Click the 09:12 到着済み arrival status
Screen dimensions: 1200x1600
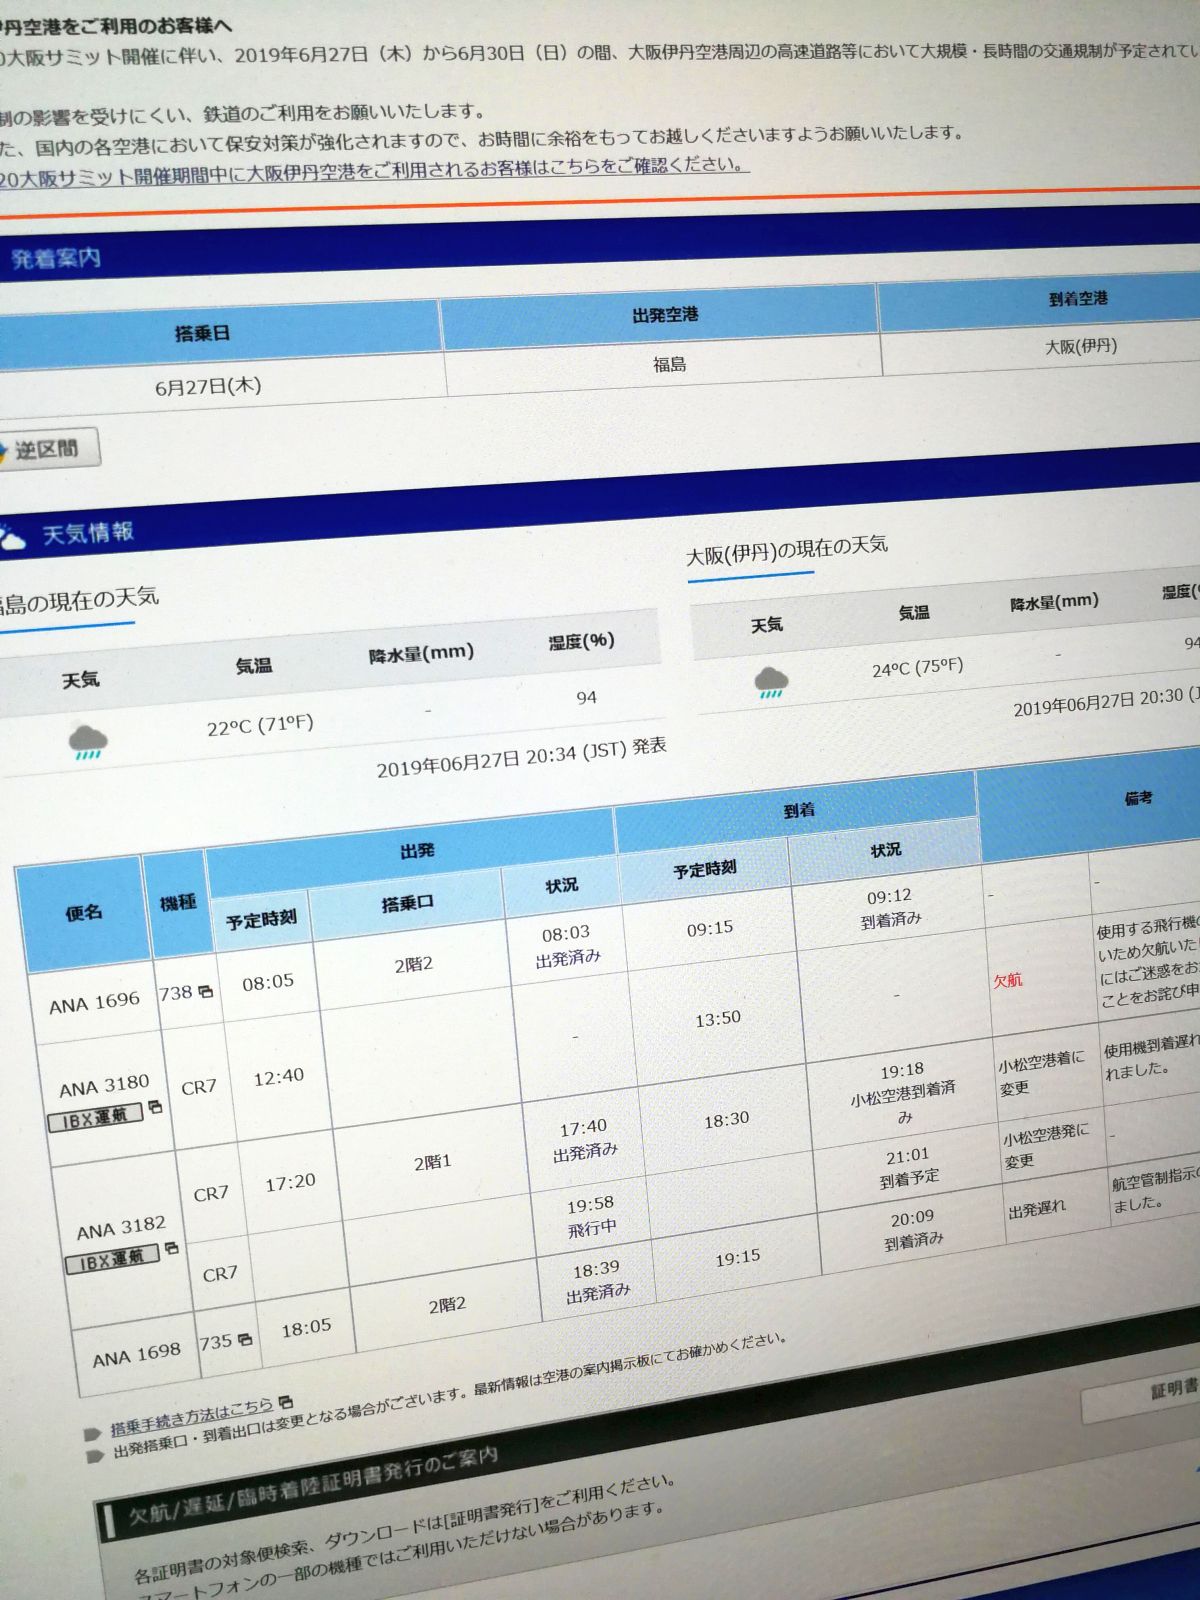[890, 907]
